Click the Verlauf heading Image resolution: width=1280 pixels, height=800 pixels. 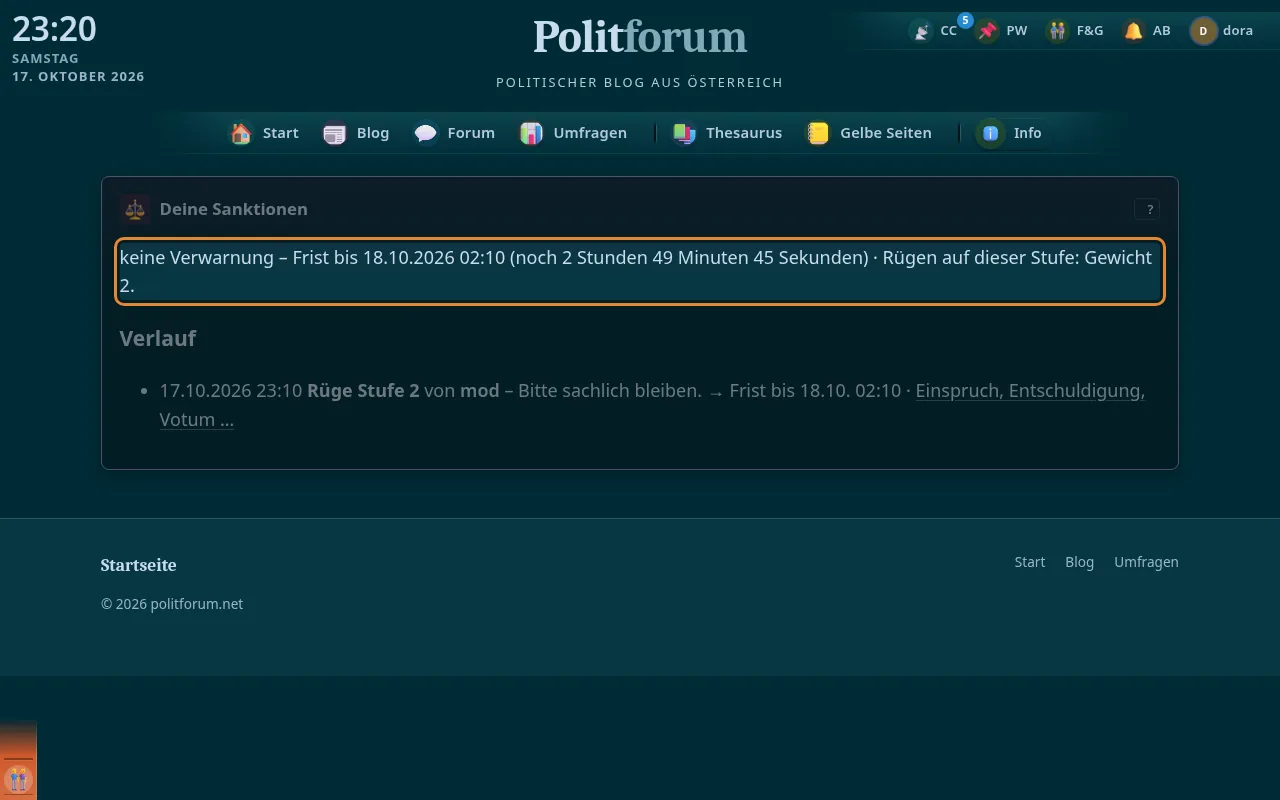pyautogui.click(x=158, y=338)
